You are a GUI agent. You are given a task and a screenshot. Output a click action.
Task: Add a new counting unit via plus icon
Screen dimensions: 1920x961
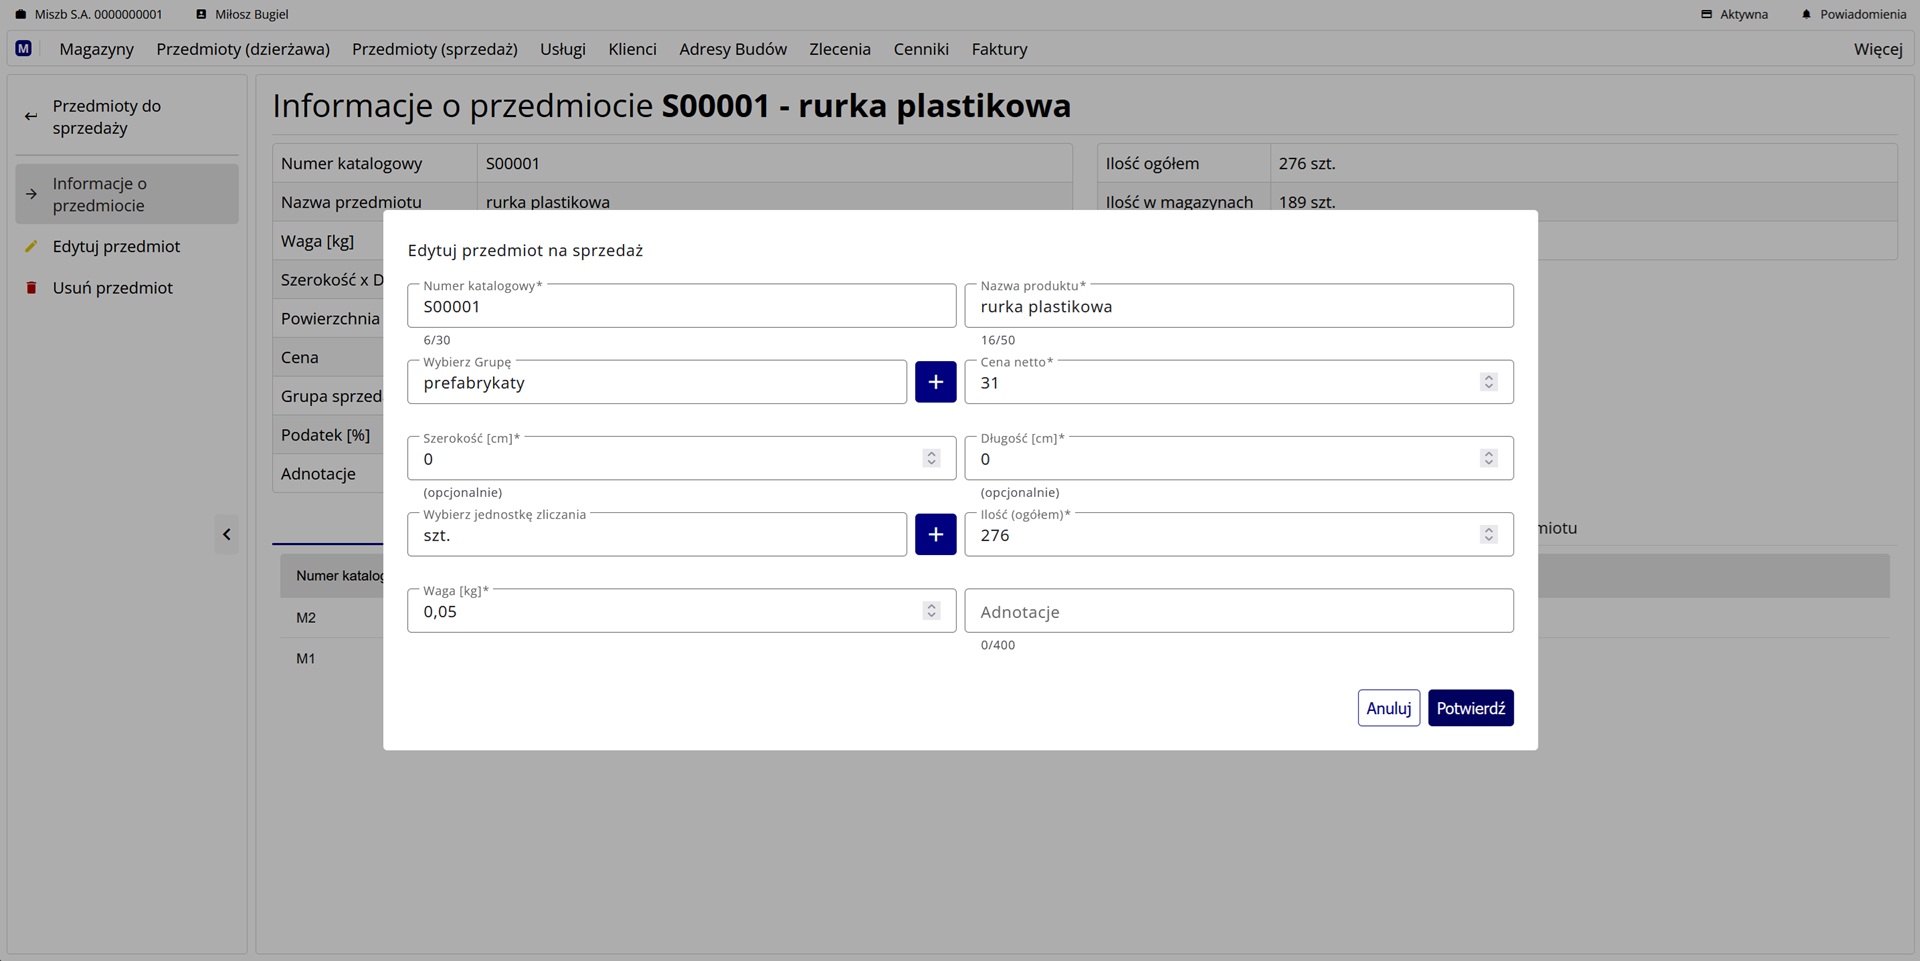click(x=935, y=534)
